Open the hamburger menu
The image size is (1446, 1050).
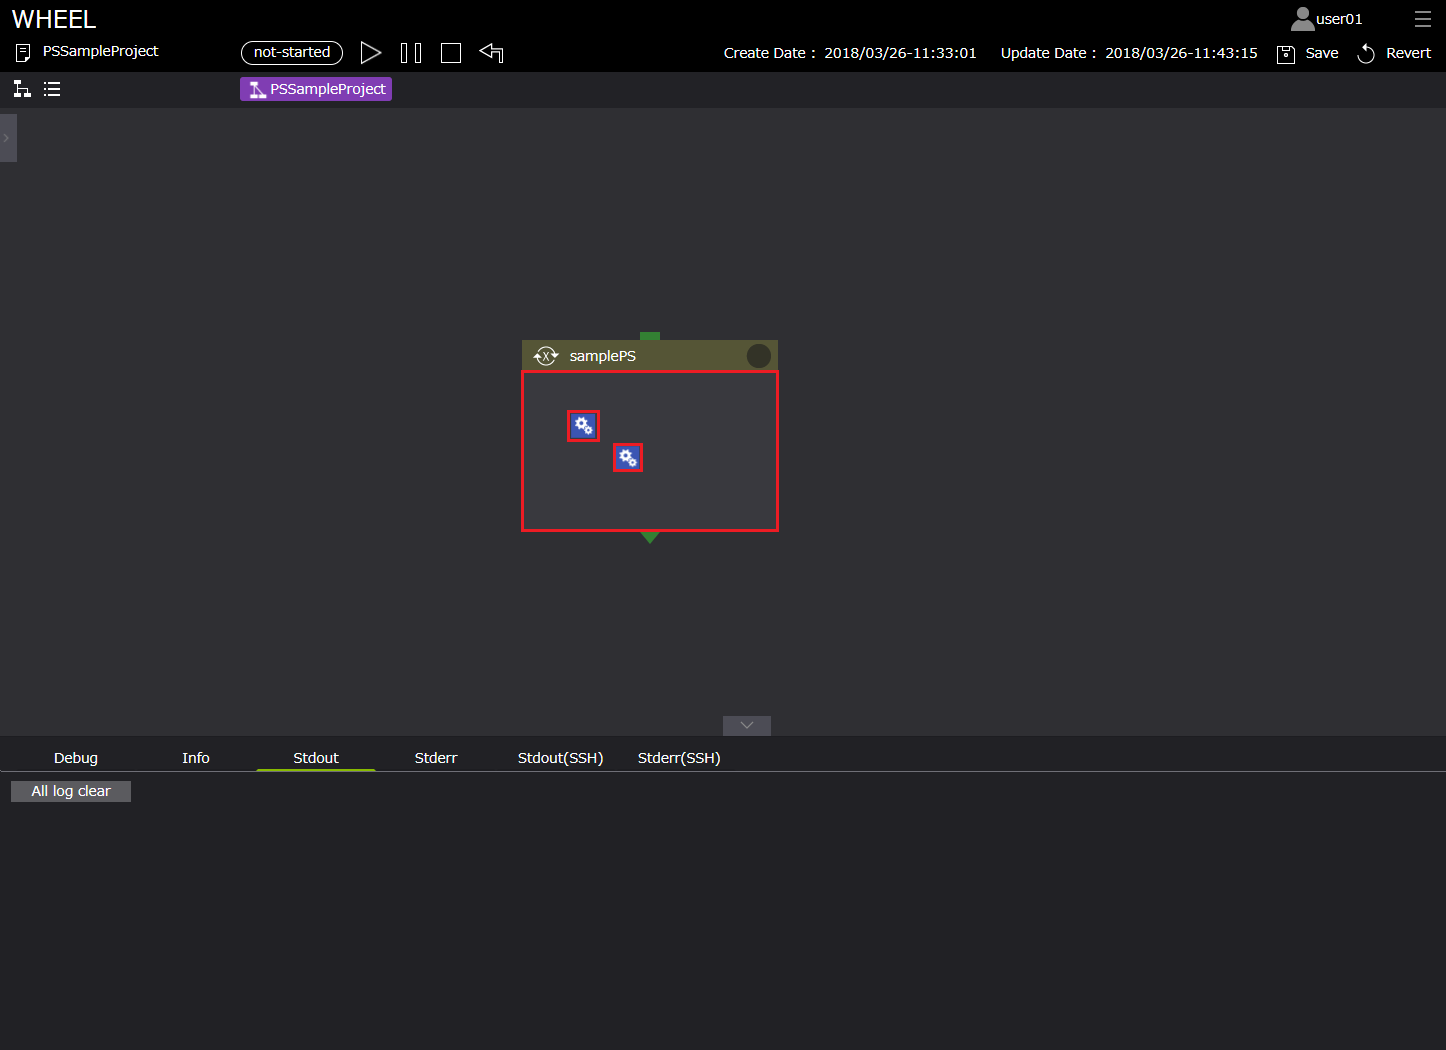(1422, 19)
